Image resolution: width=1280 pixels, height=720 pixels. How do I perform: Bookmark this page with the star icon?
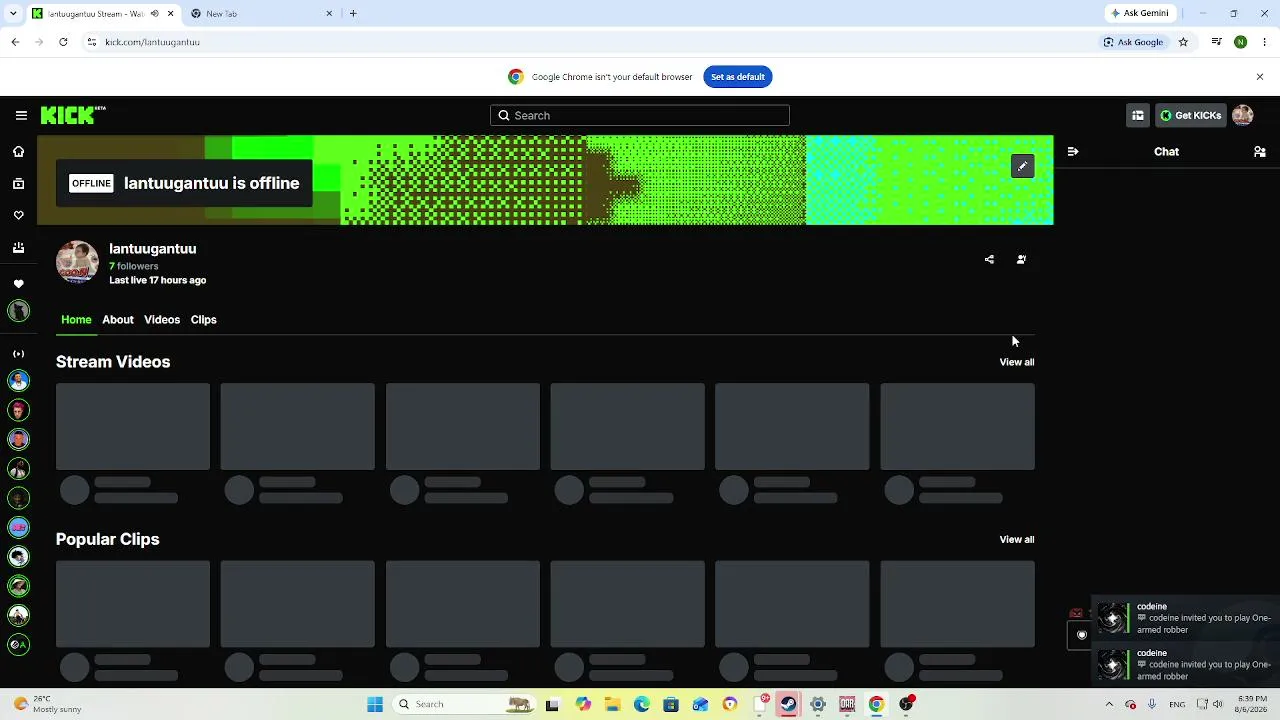[x=1183, y=42]
